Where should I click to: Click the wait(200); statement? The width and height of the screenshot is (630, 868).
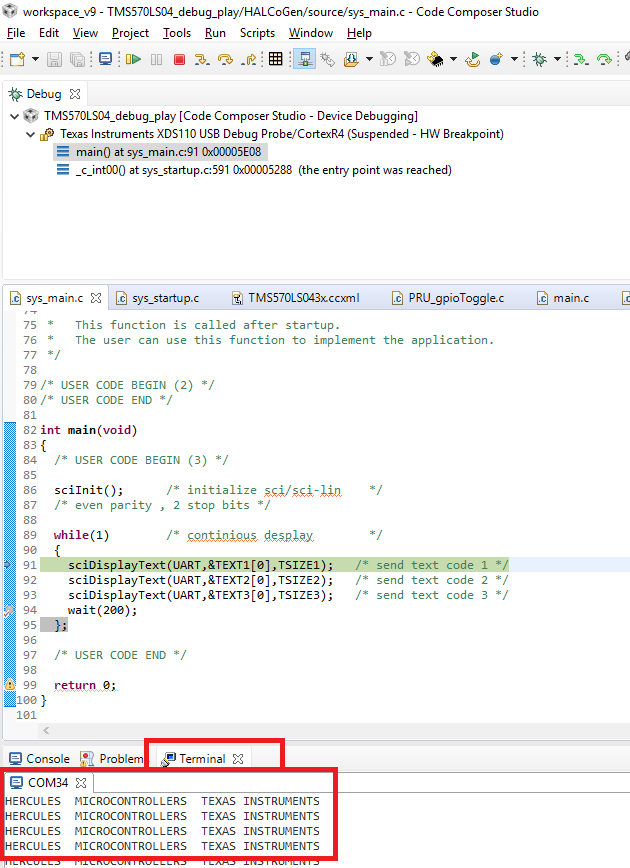[x=102, y=610]
